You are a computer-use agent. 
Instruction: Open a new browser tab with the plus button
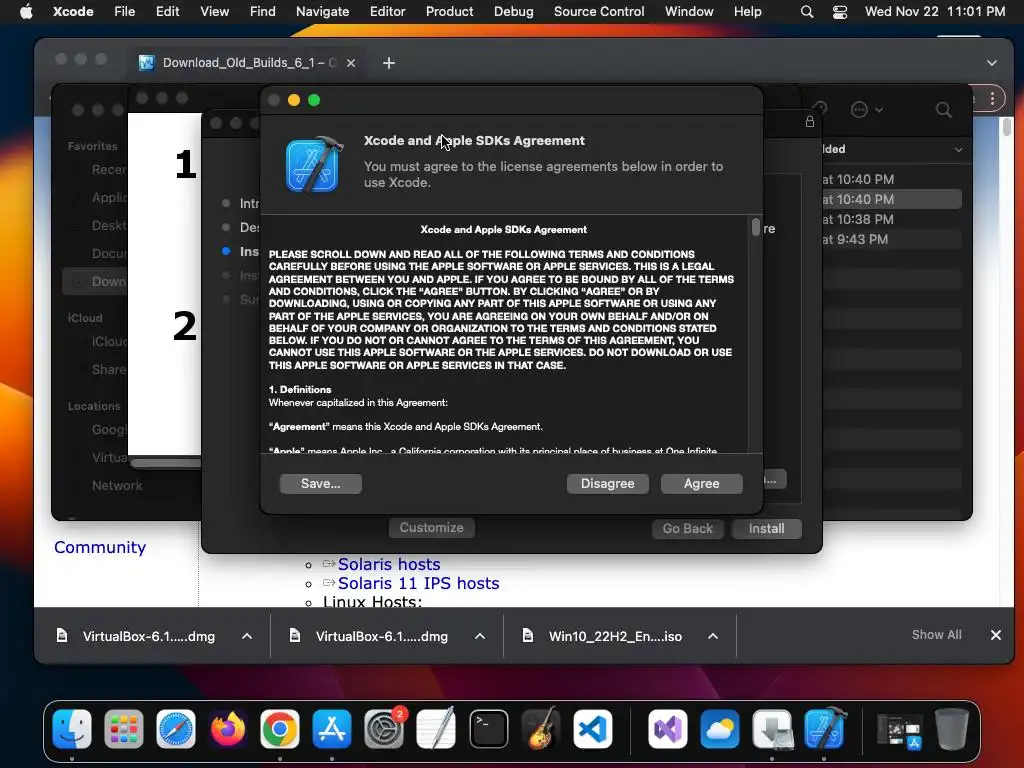[x=389, y=63]
